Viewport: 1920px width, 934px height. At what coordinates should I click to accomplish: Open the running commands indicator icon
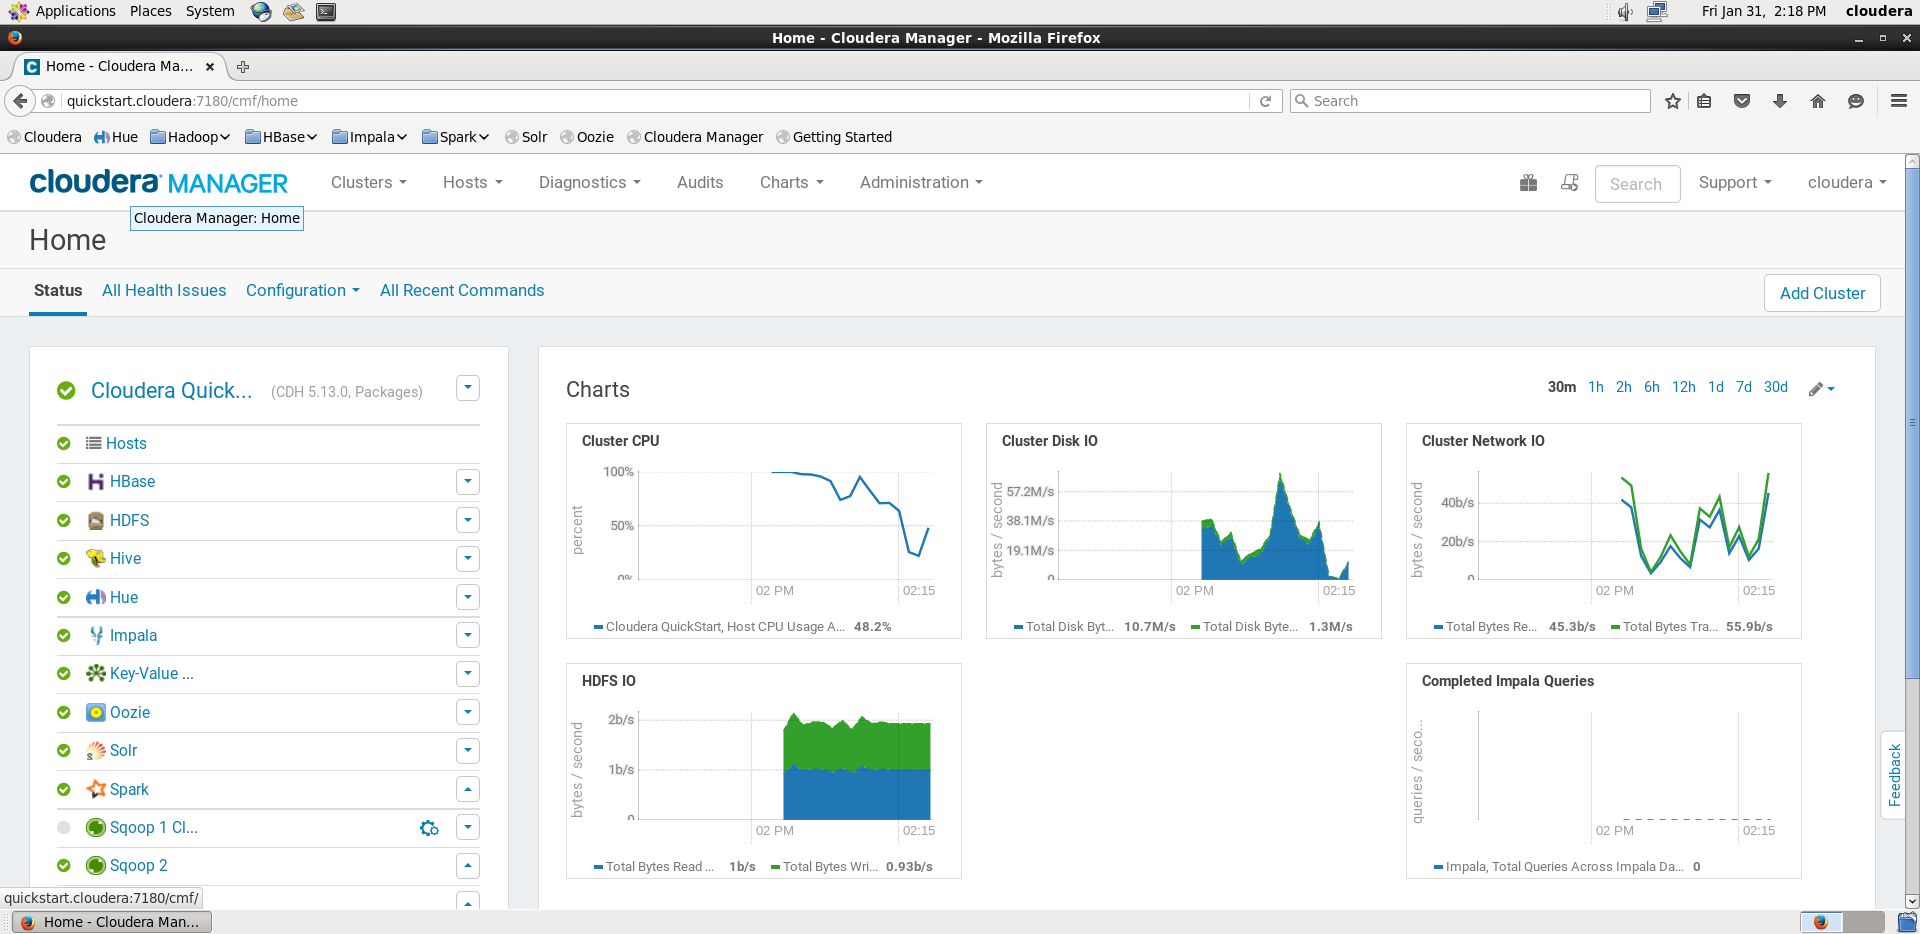1569,183
